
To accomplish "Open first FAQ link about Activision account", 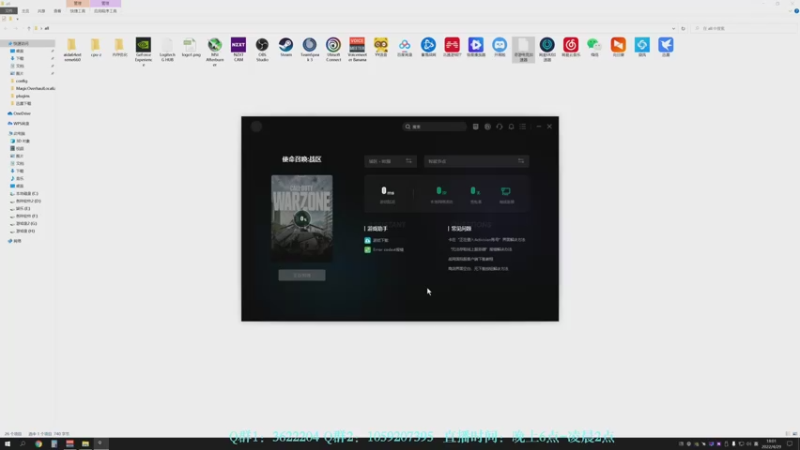I will 487,239.
